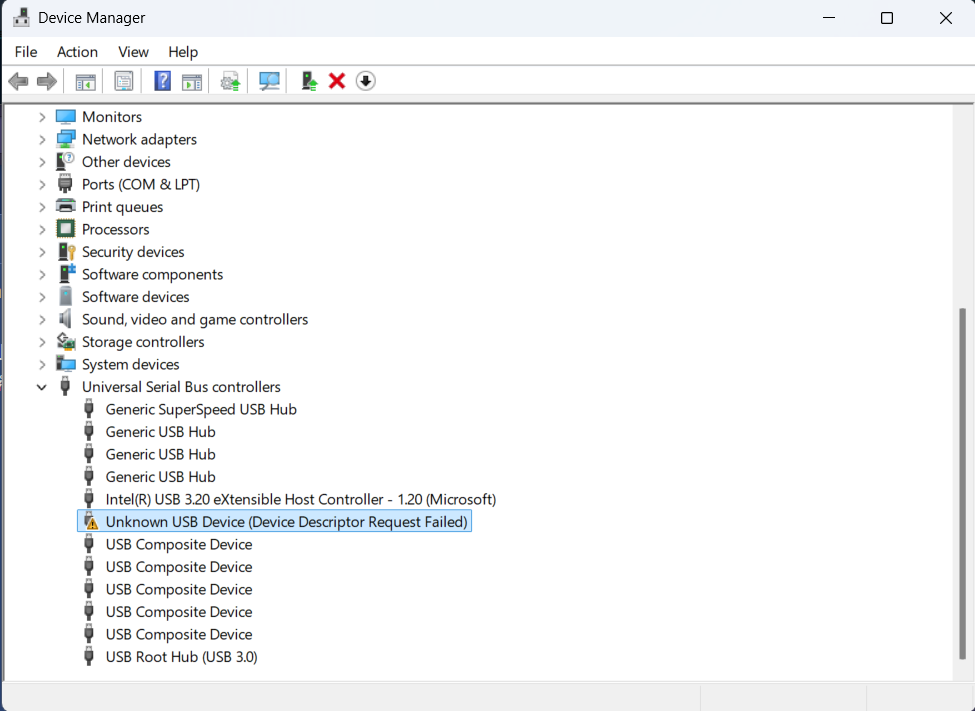Screen dimensions: 975x711
Task: Open the Help menu
Action: [183, 52]
